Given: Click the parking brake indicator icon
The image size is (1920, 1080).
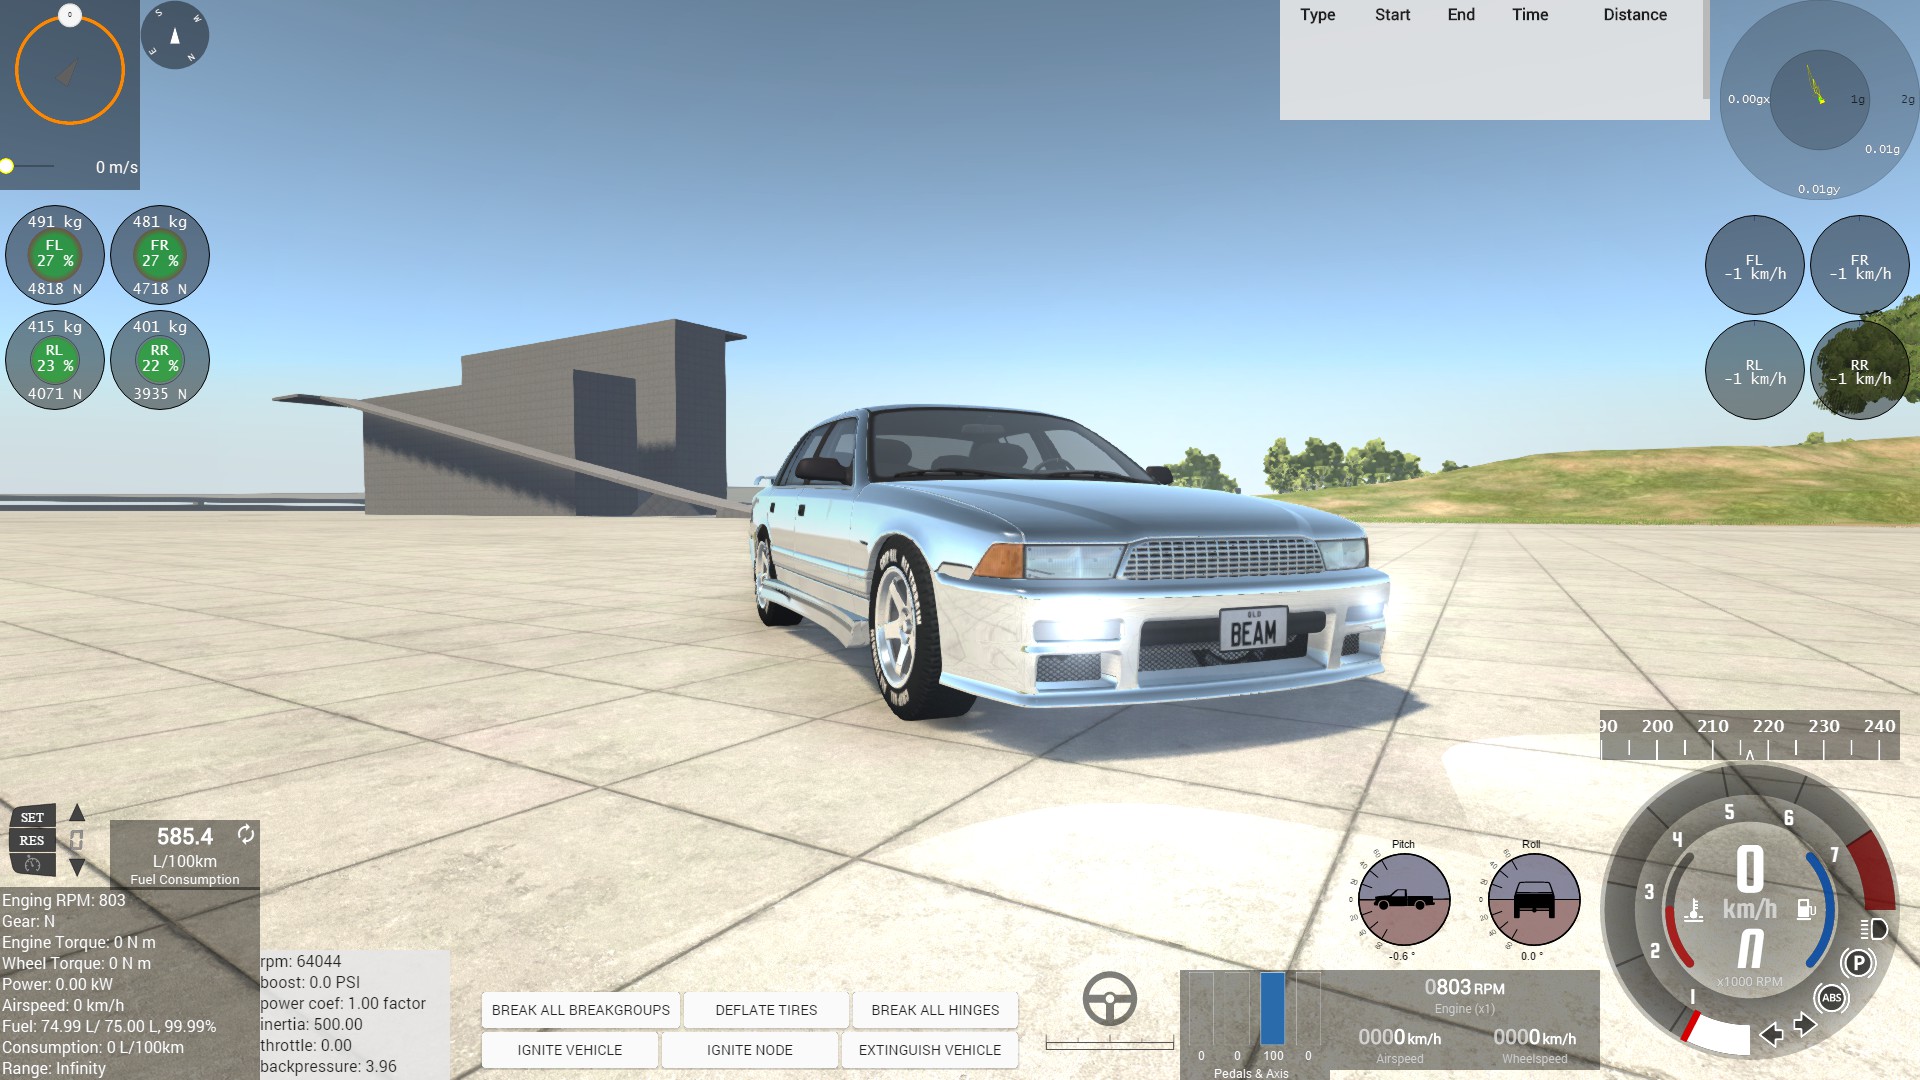Looking at the screenshot, I should point(1857,963).
